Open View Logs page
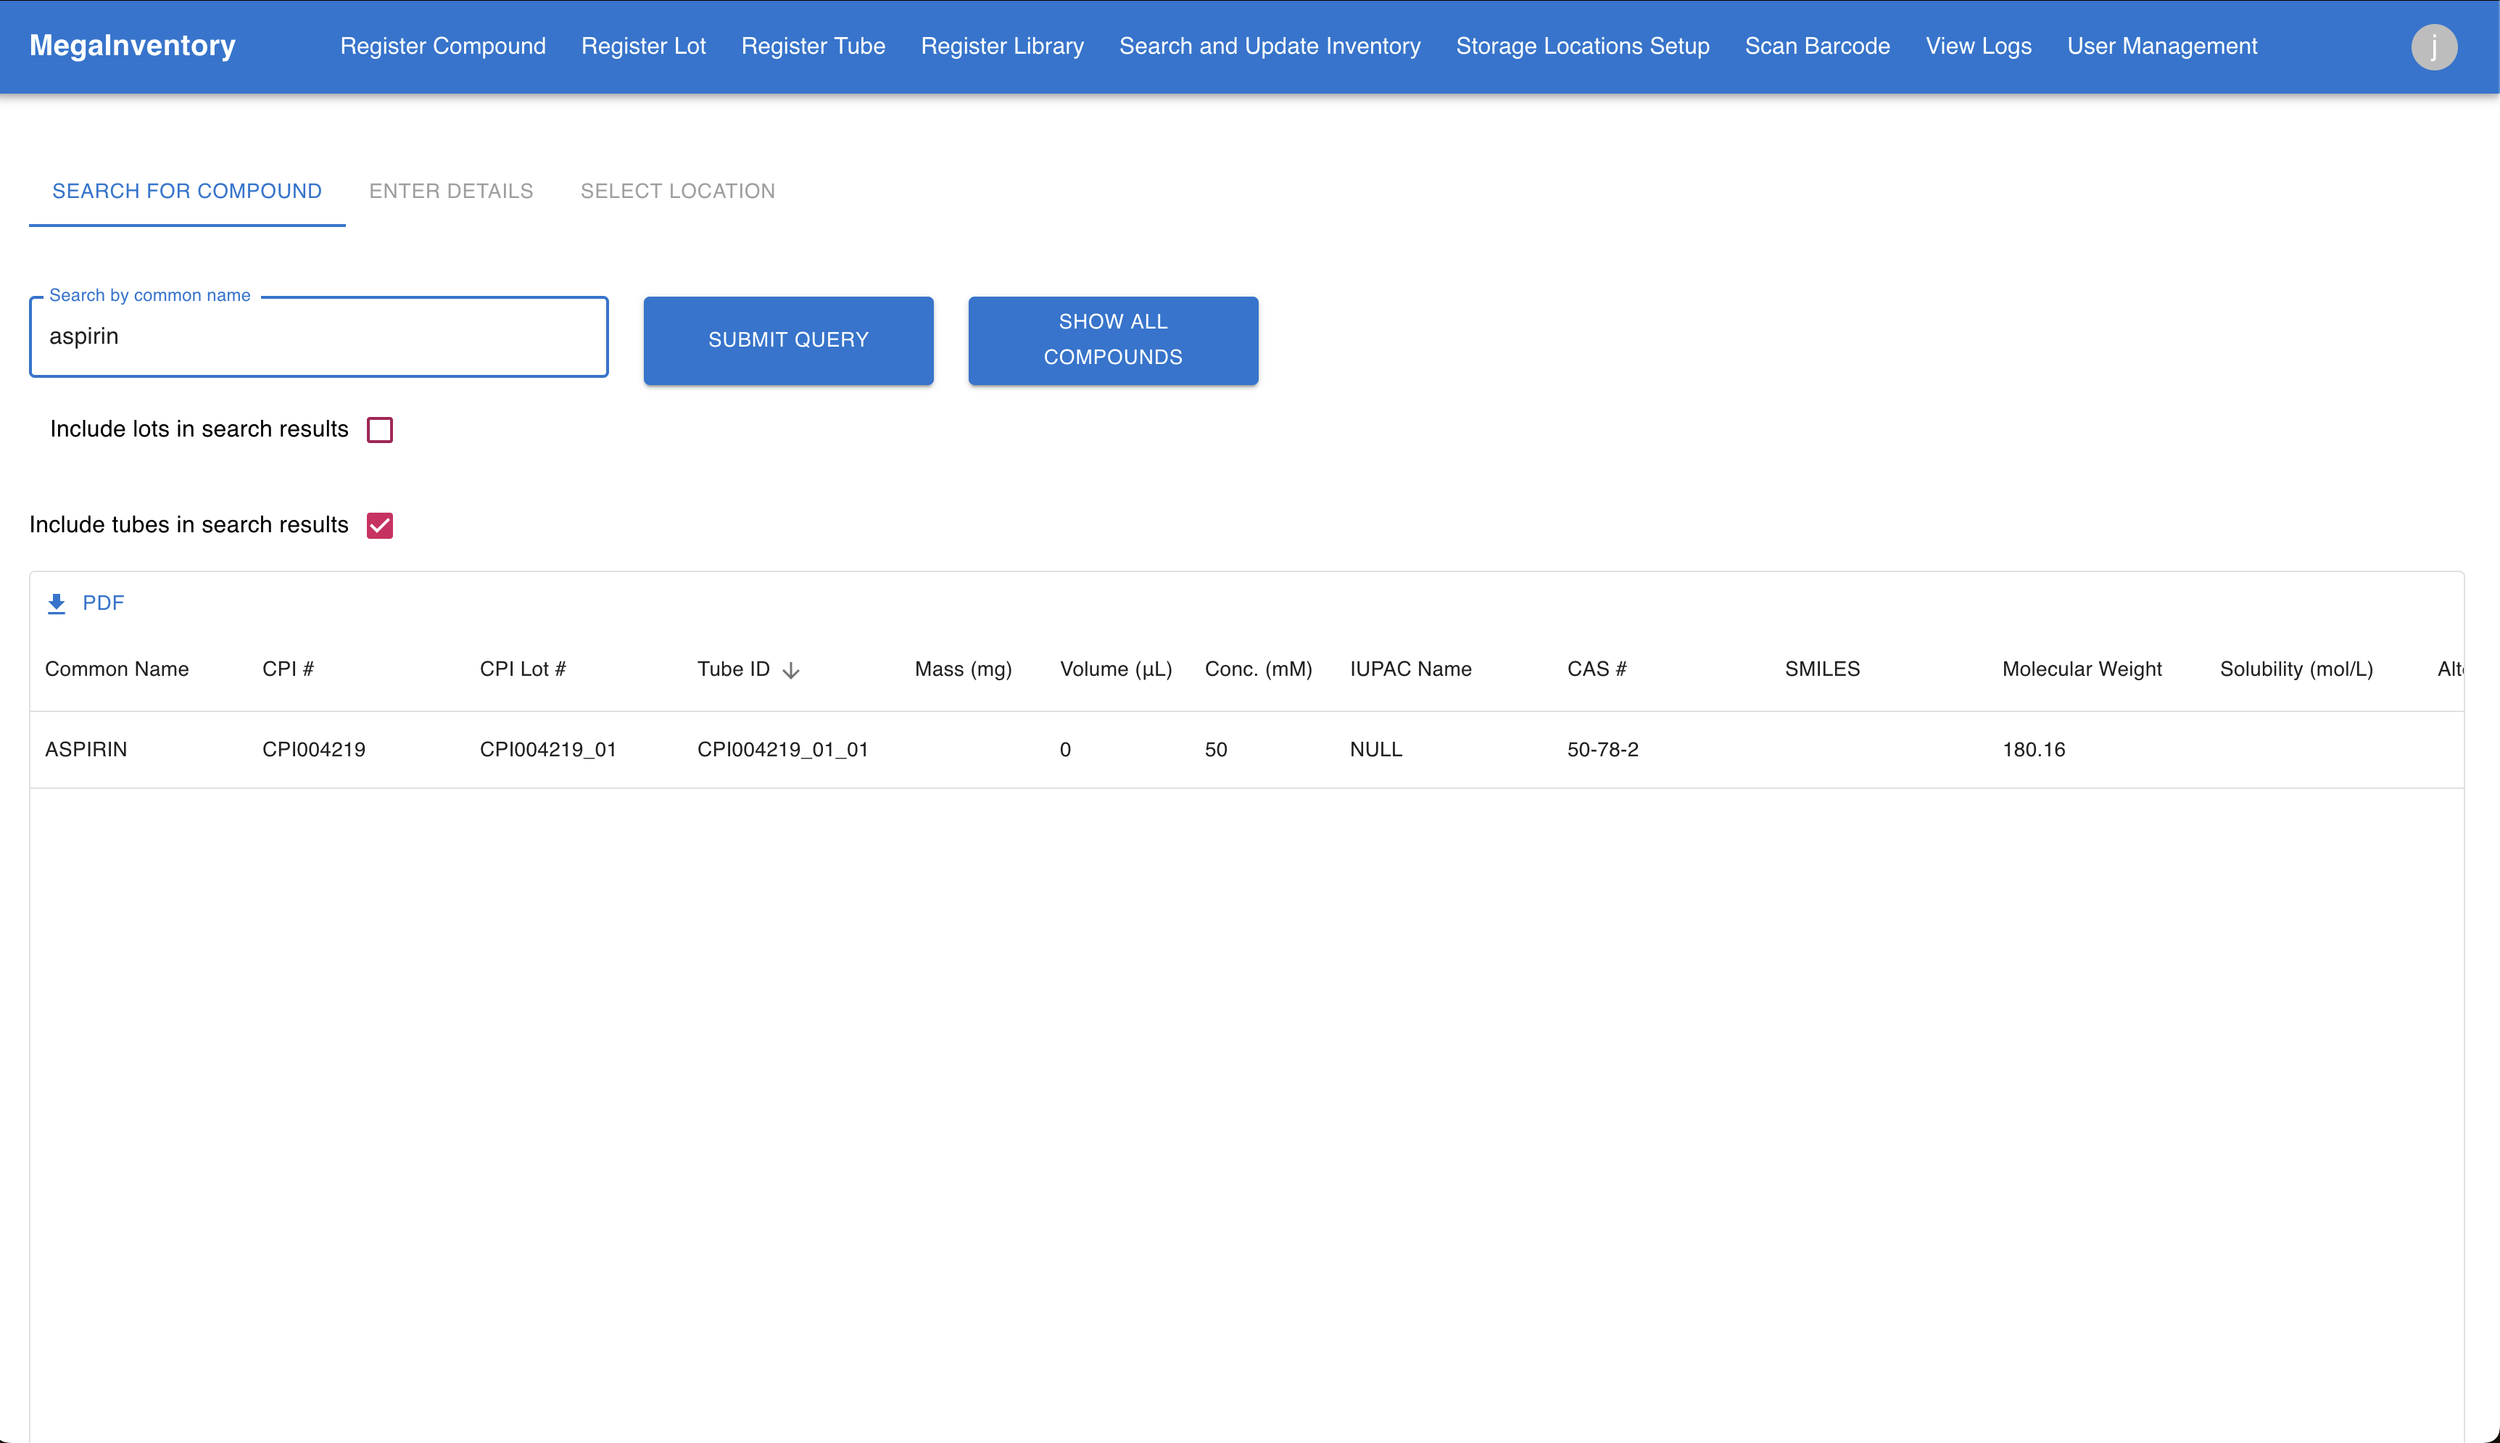 coord(1979,47)
